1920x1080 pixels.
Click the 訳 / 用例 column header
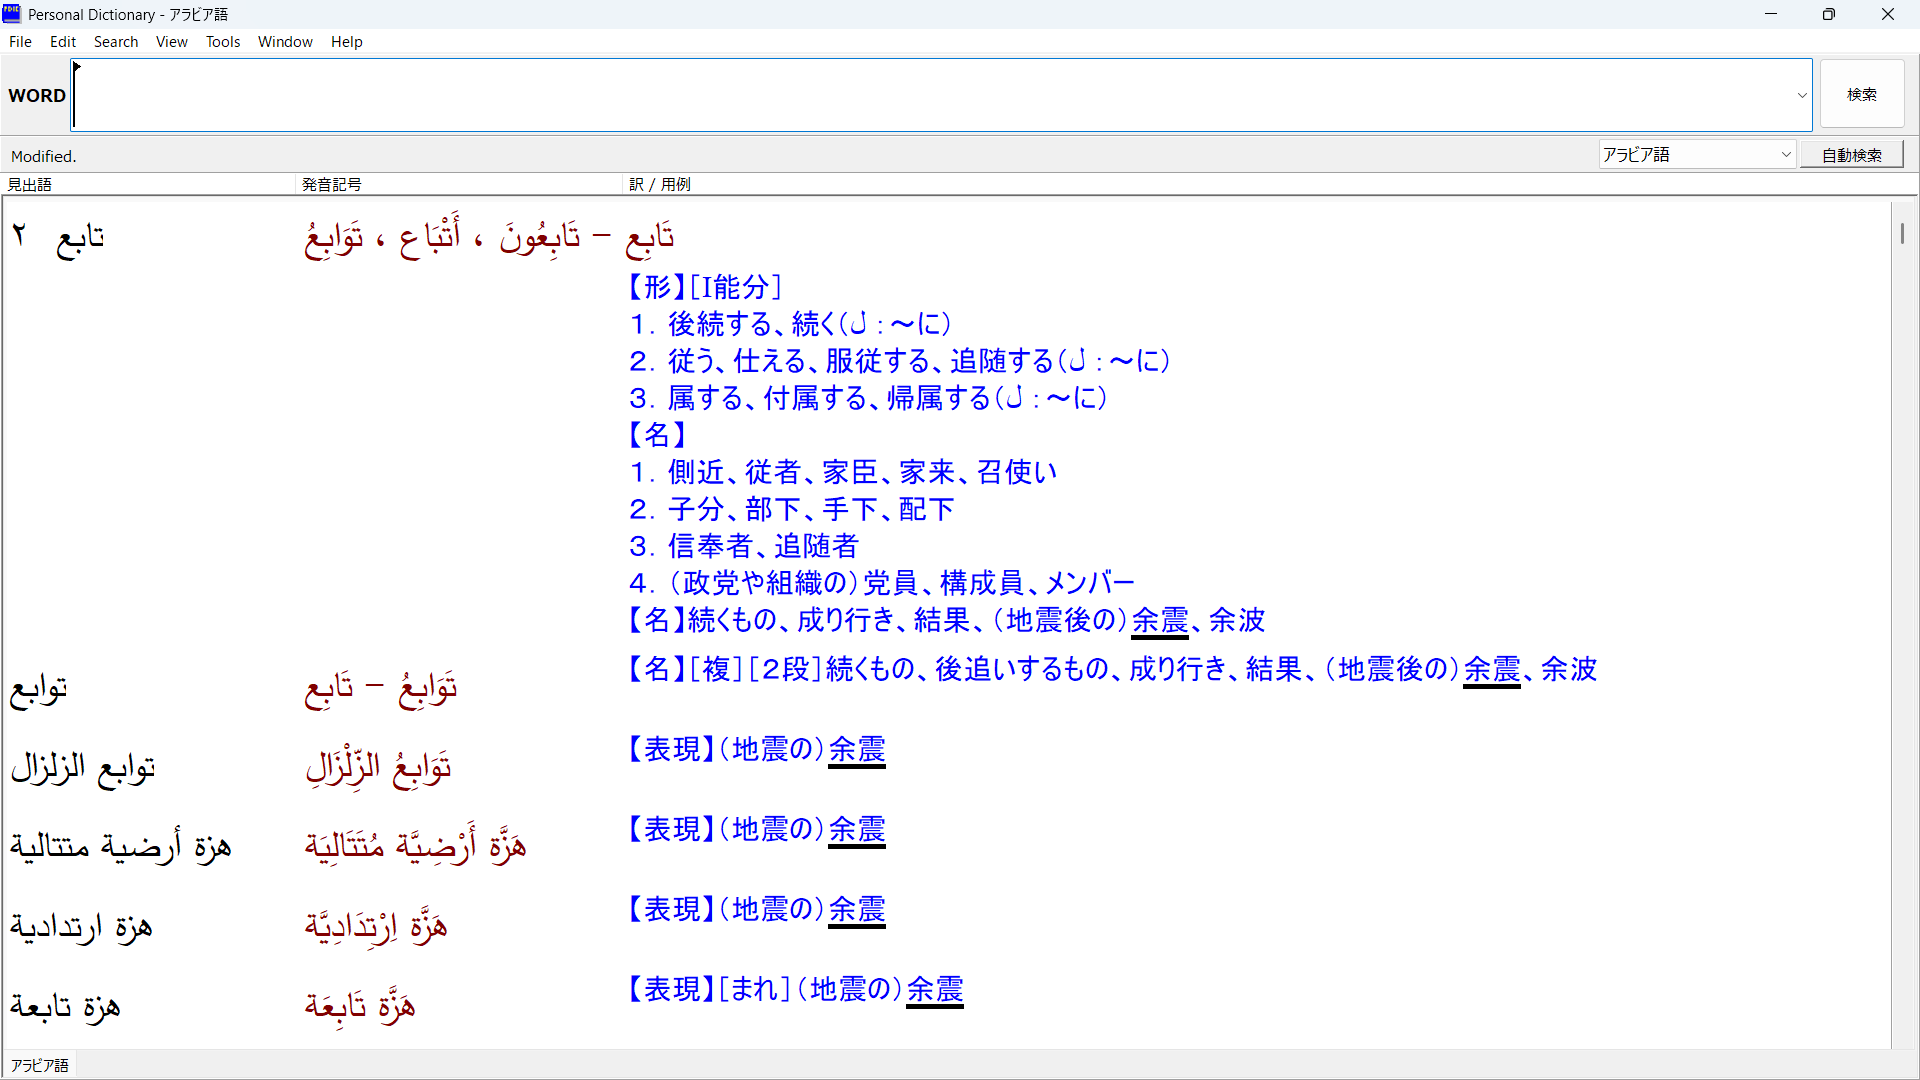coord(660,184)
